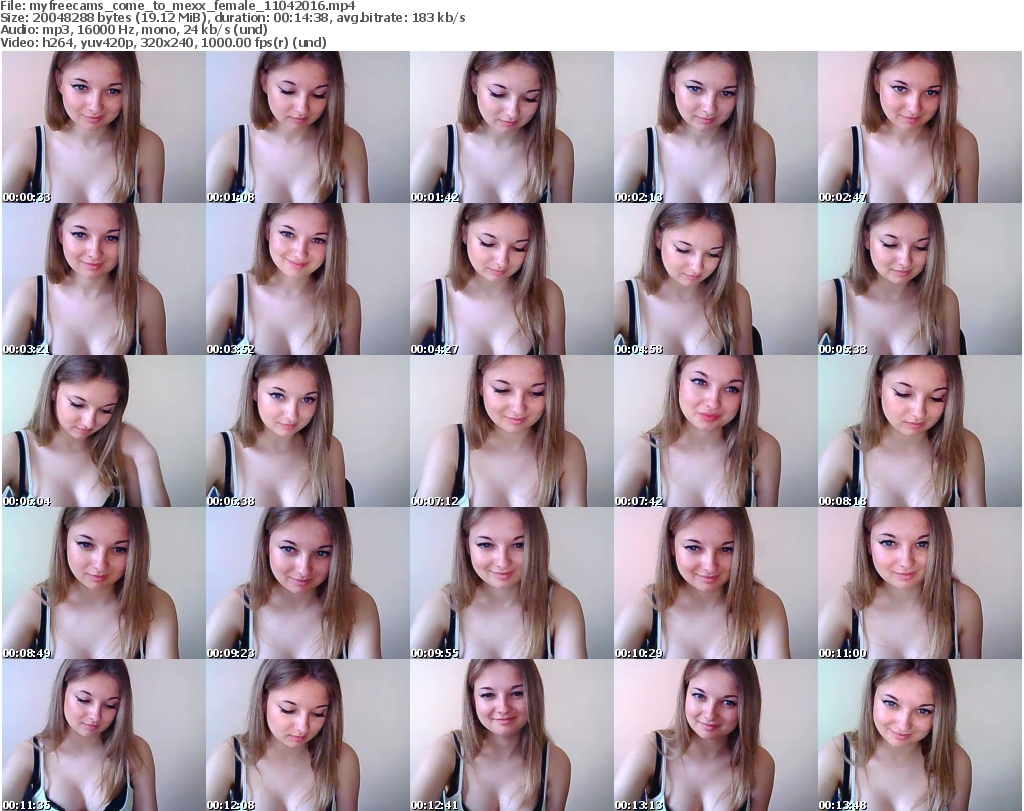Click the frame with timestamp 00:11:00

click(920, 583)
